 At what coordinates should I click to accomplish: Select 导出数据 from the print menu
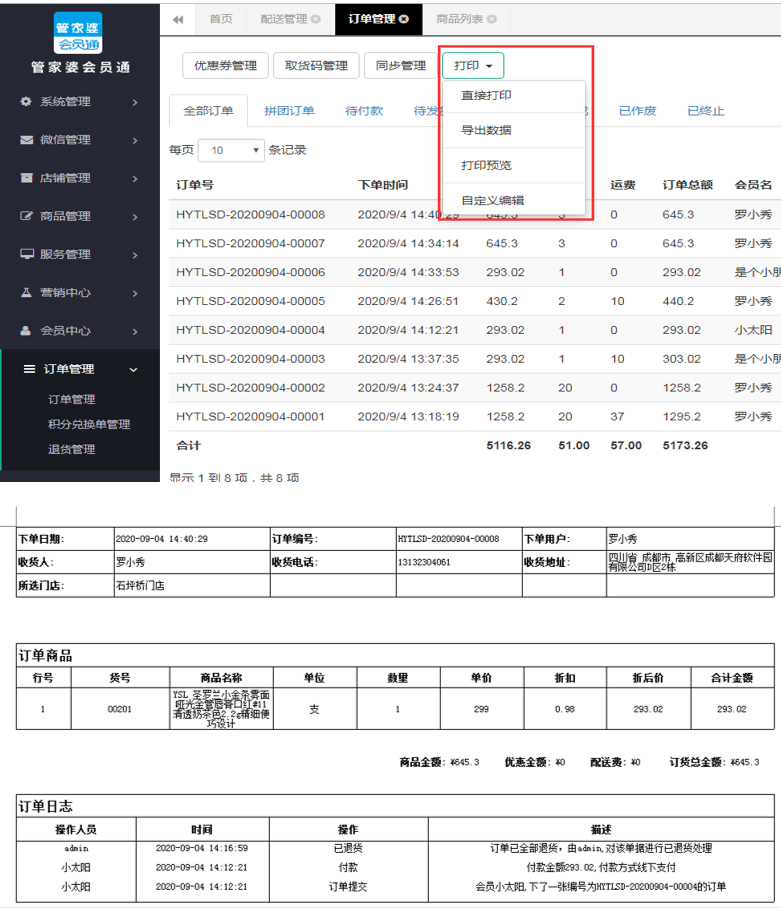pyautogui.click(x=514, y=130)
